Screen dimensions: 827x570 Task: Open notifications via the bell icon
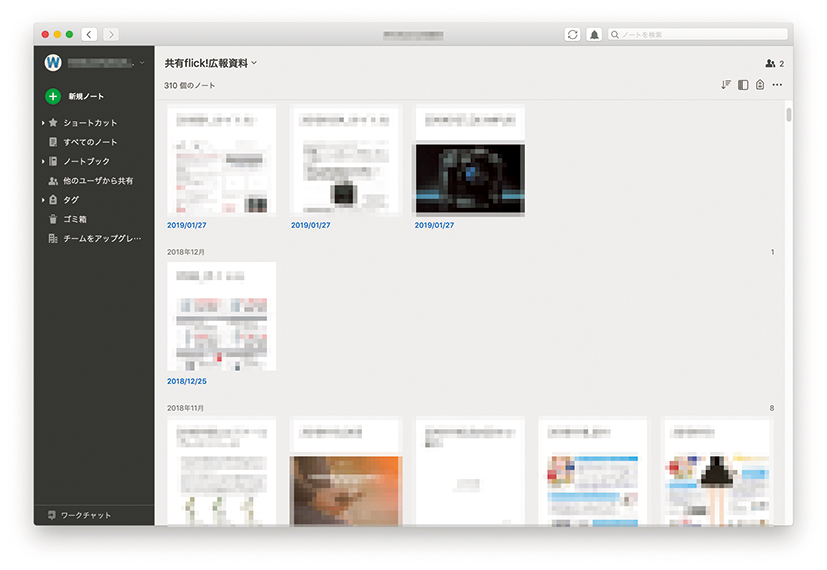594,34
